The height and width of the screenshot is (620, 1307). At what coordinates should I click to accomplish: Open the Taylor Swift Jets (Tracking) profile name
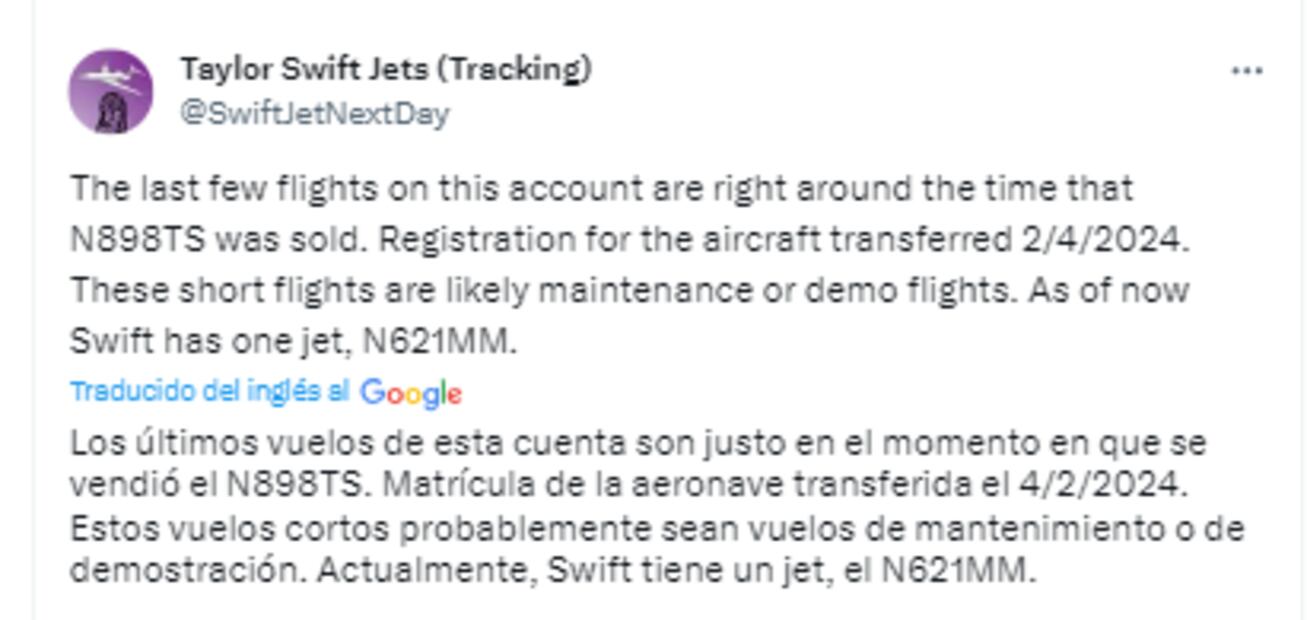pos(385,69)
